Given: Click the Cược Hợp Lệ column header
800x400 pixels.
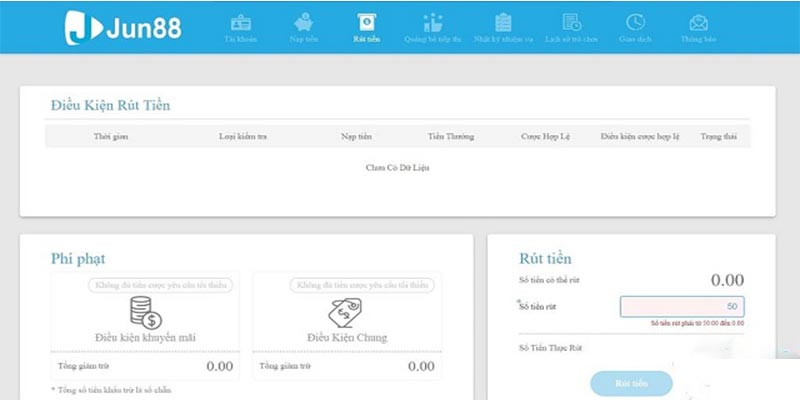Looking at the screenshot, I should point(545,136).
